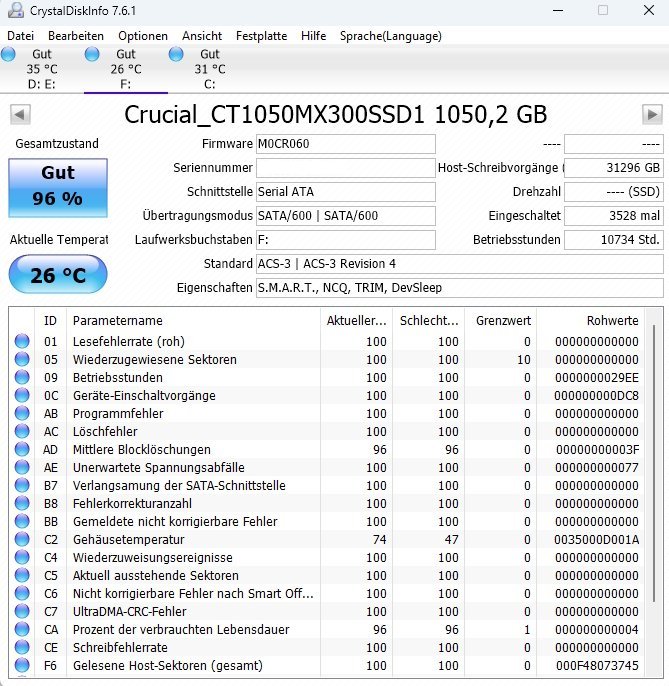
Task: Click status orb for Wiederzuweisungsereignisse row
Action: [22, 557]
